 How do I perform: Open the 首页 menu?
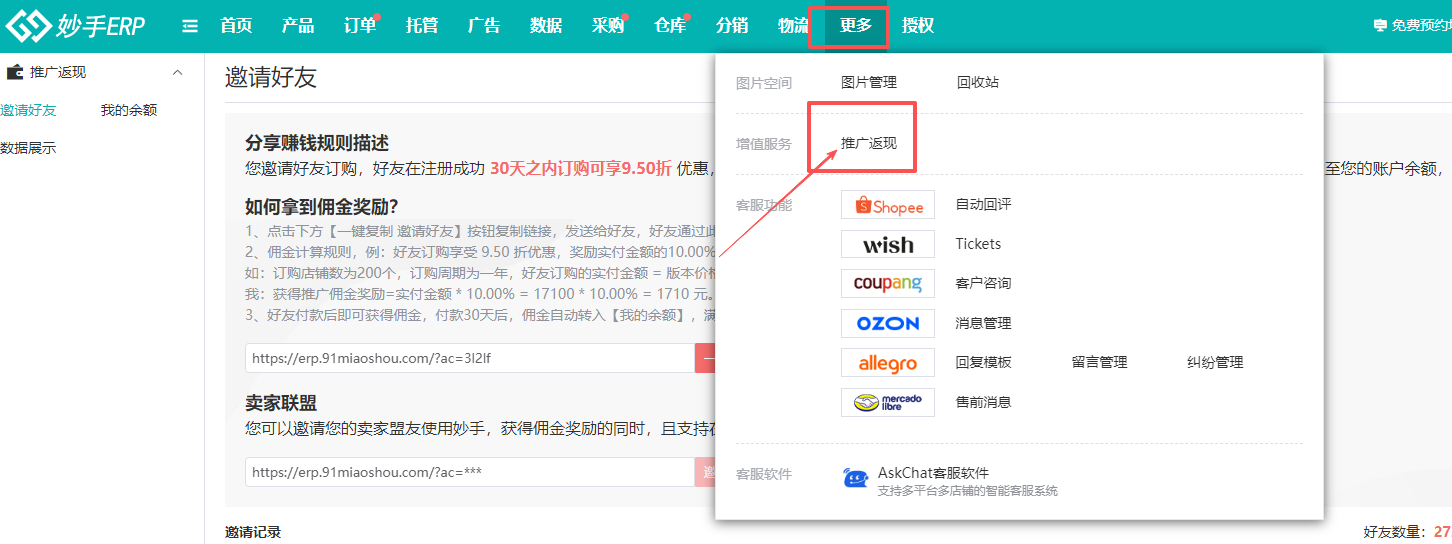pyautogui.click(x=236, y=26)
